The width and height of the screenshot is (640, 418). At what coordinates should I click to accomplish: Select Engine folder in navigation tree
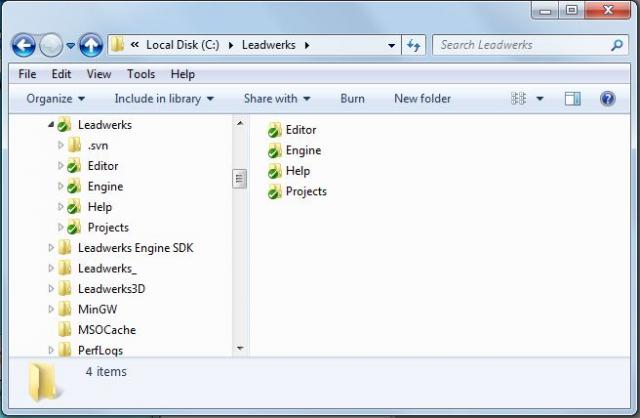point(105,186)
